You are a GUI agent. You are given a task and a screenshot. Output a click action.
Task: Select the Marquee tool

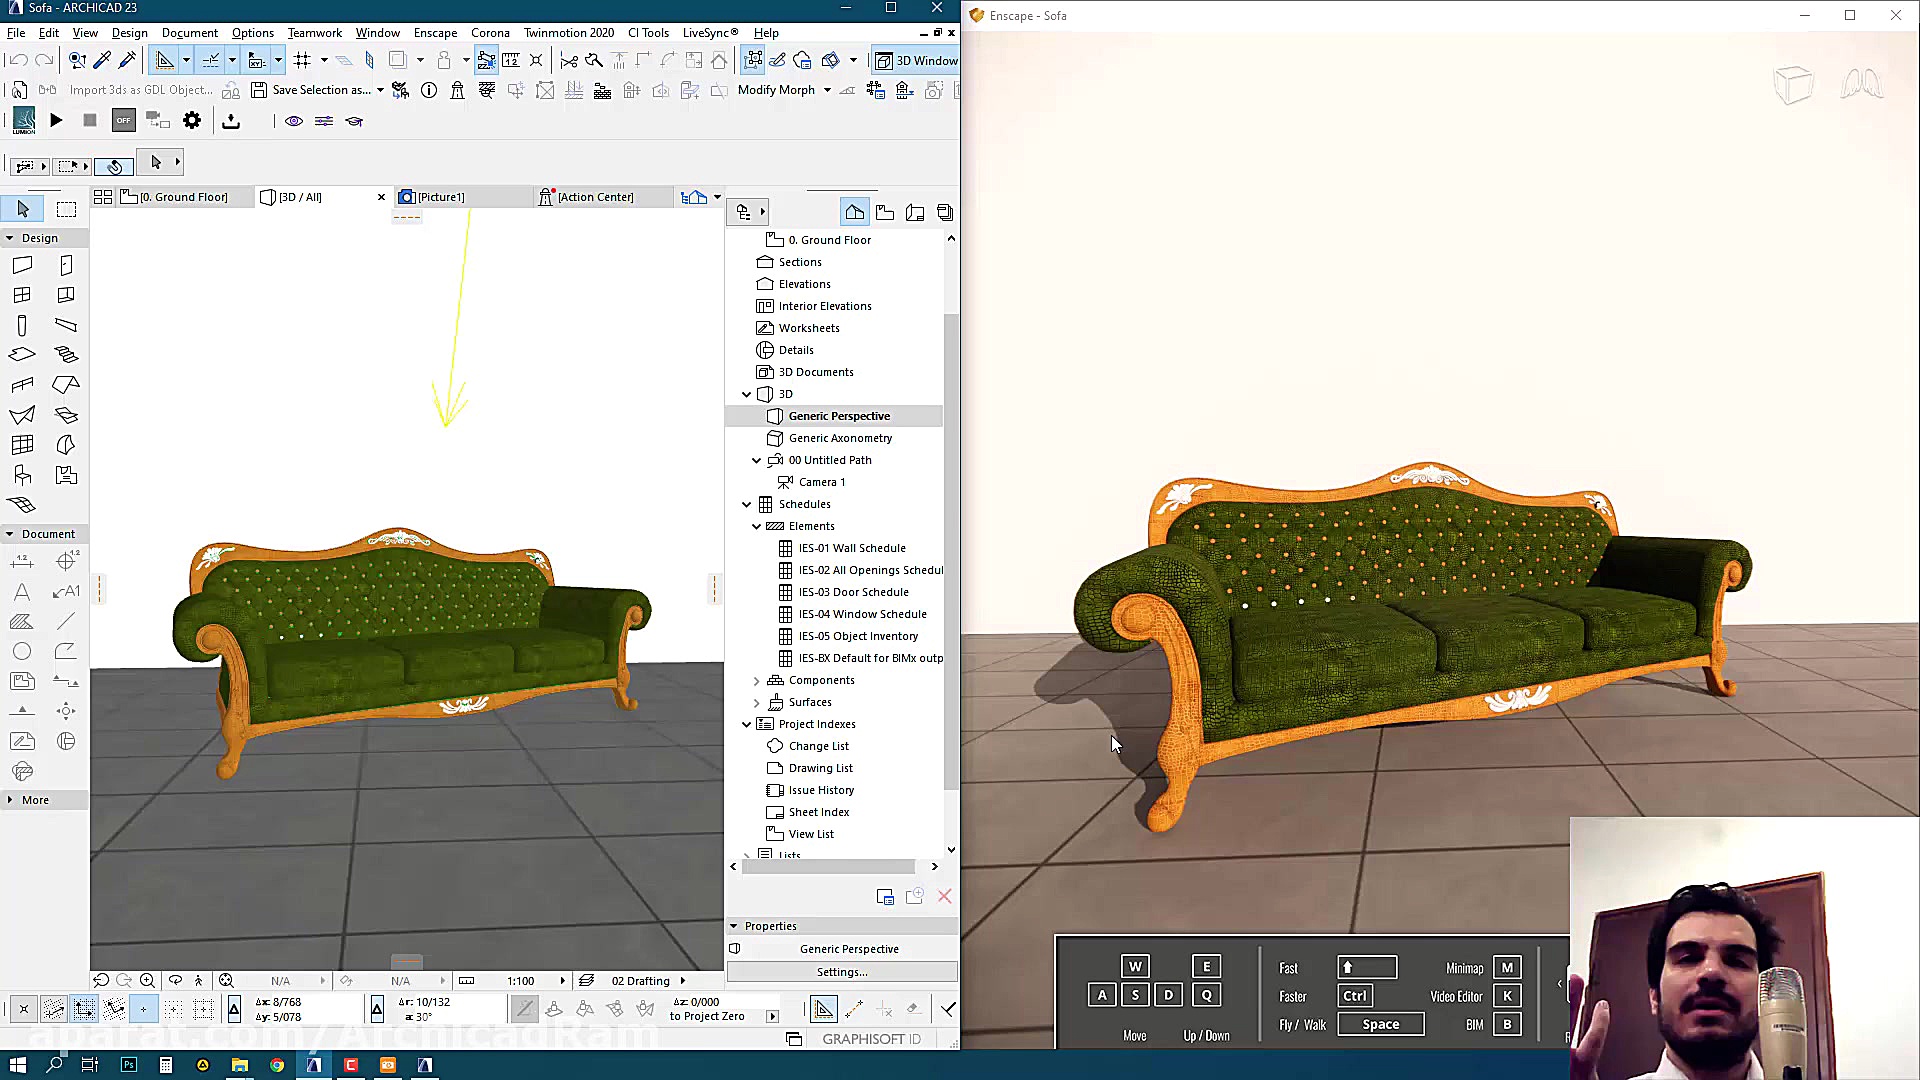[x=66, y=209]
